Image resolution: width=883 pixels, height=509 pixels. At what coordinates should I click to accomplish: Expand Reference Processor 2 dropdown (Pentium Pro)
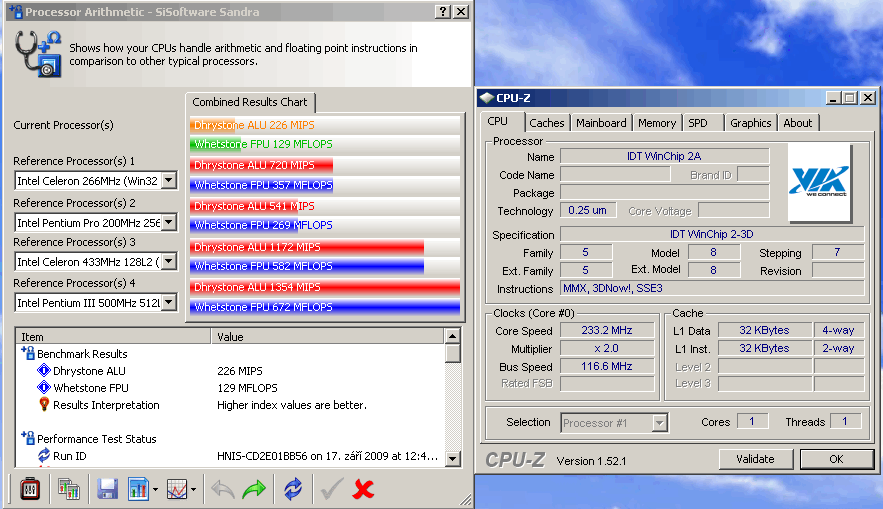(168, 222)
